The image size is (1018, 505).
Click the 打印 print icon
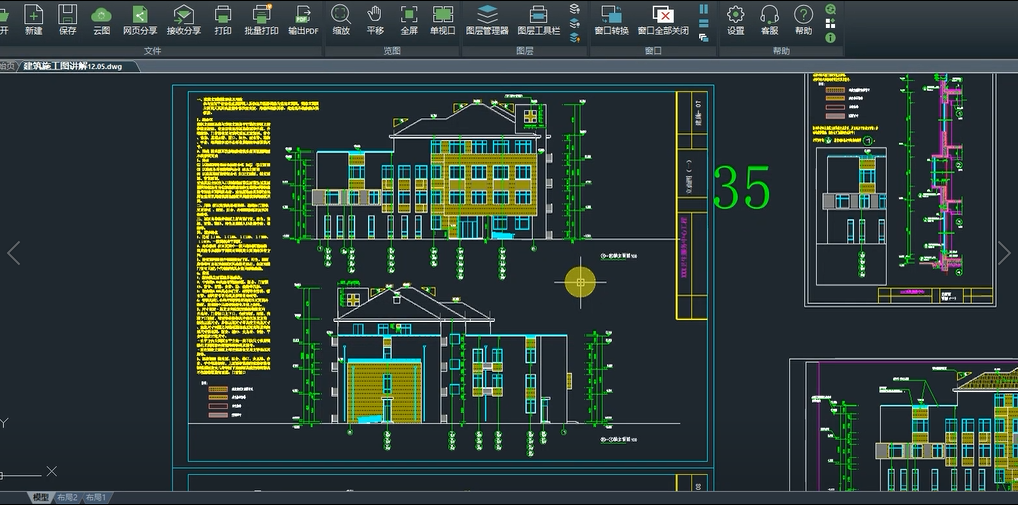223,18
